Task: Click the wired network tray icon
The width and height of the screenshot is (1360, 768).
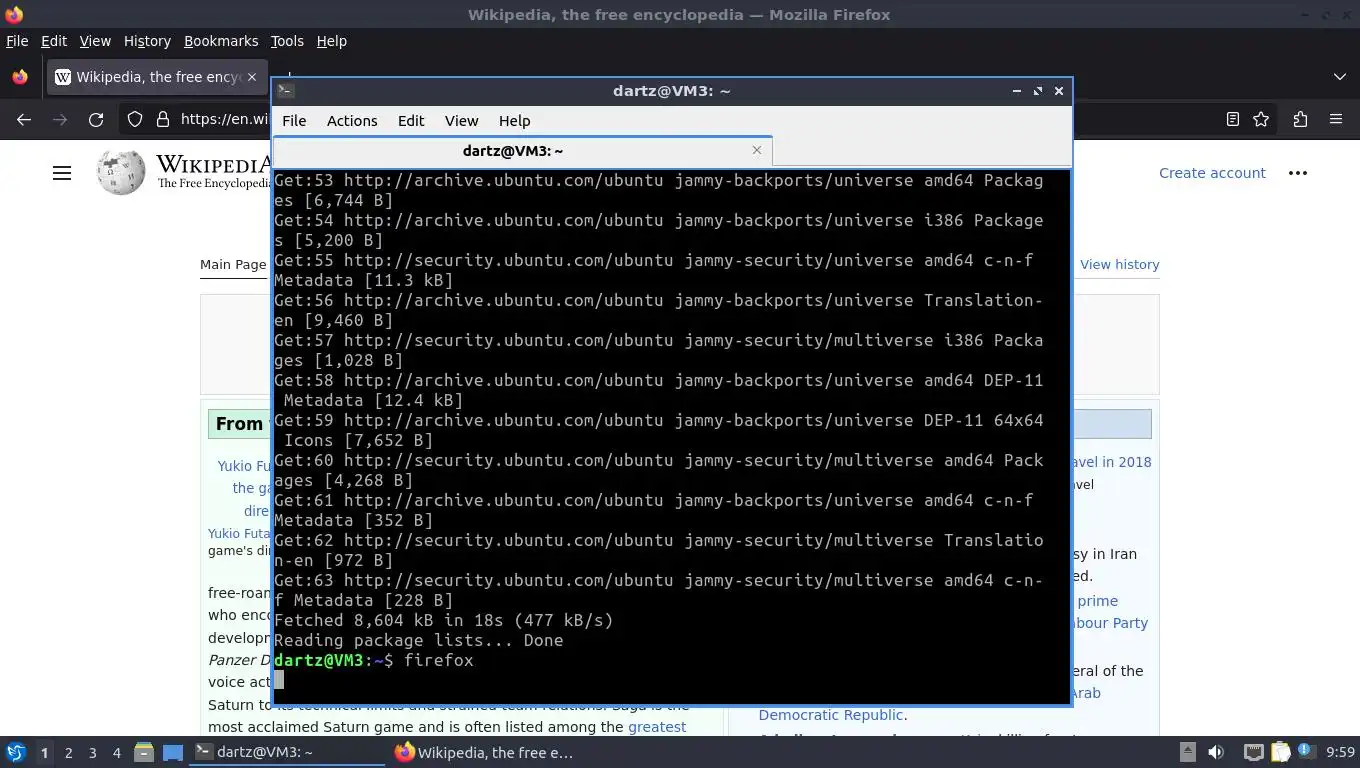Action: coord(1253,752)
